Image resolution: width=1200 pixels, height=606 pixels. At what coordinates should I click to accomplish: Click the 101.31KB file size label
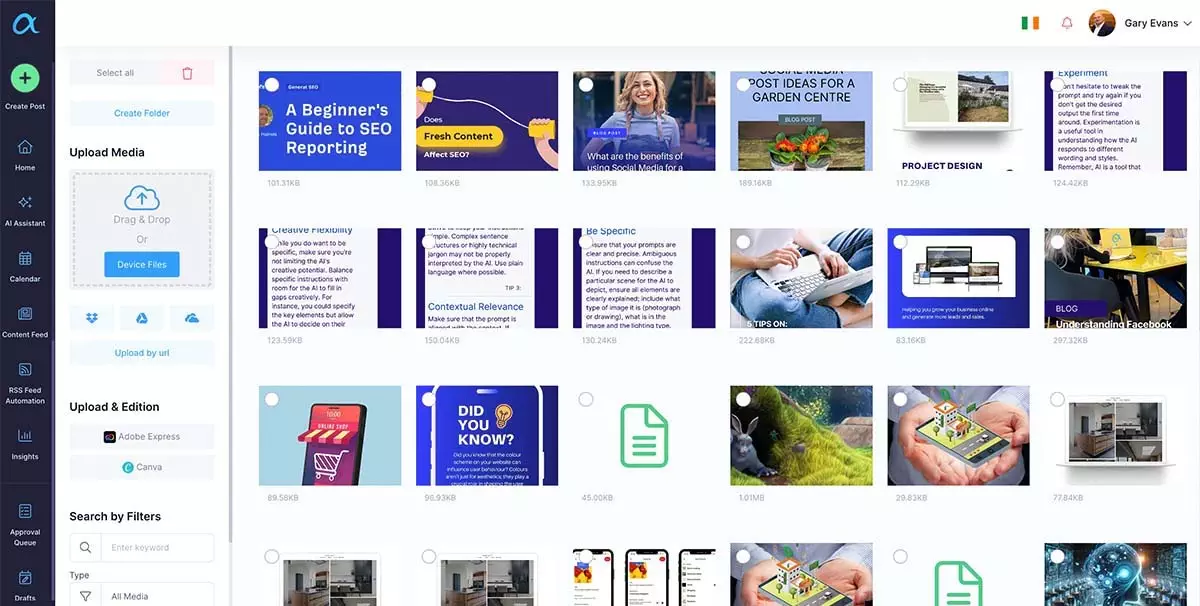(x=283, y=183)
